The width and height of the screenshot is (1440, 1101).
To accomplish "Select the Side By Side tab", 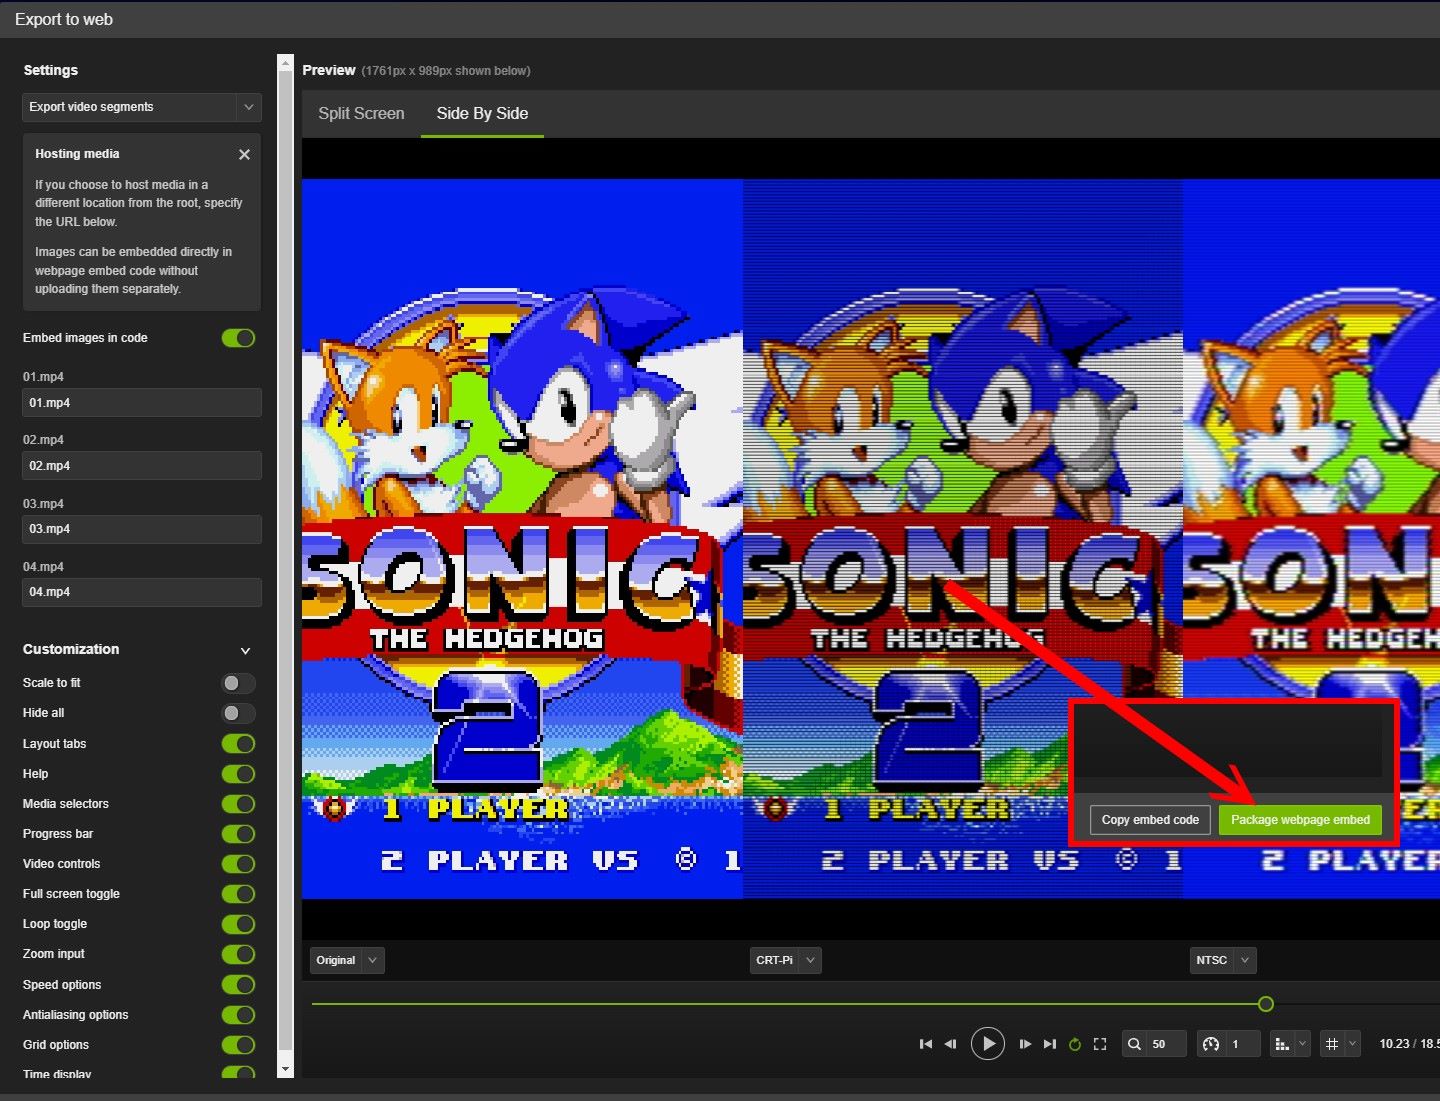I will point(482,114).
